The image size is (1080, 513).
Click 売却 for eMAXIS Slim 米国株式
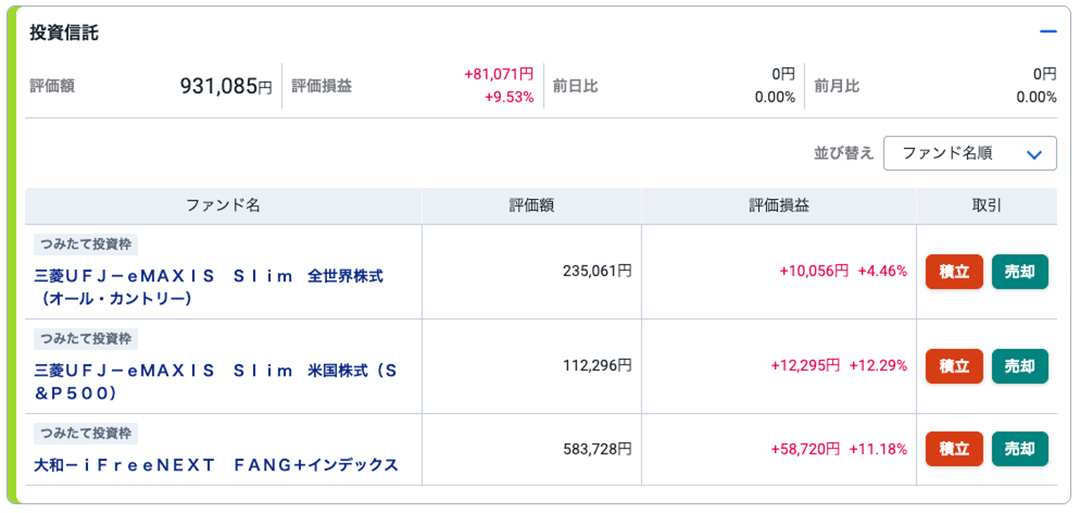point(1019,366)
